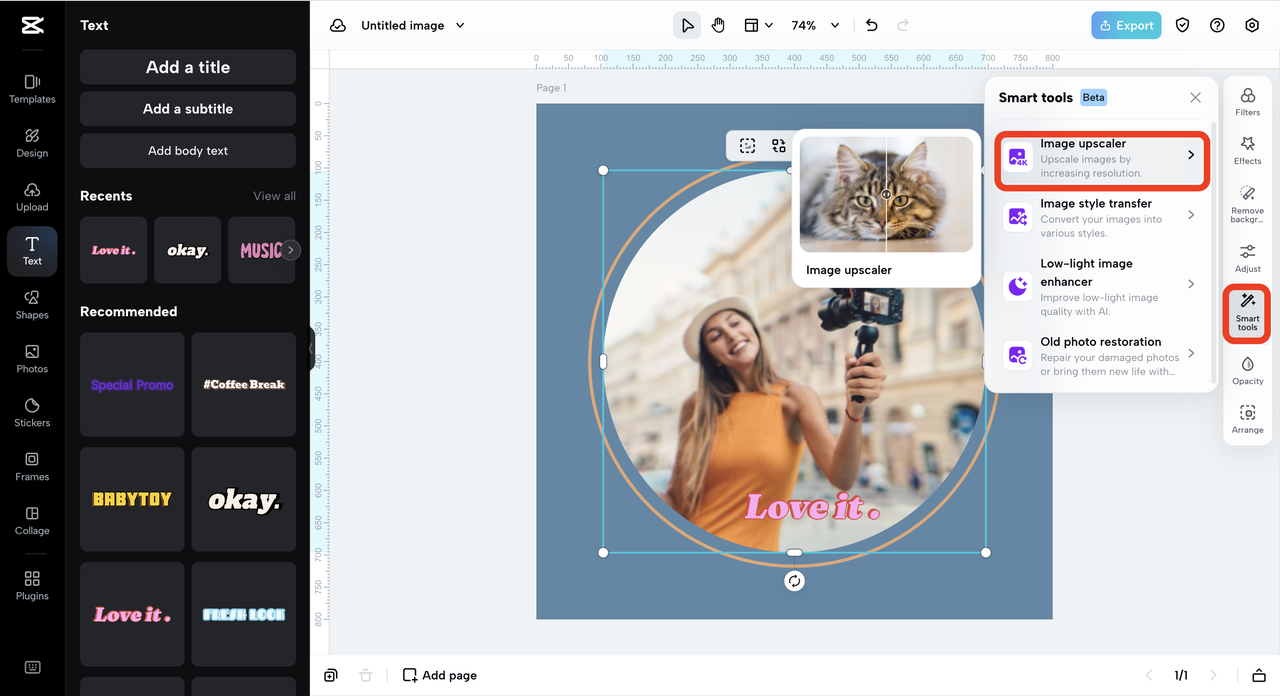Choose the FRESH LOOK text preset
The width and height of the screenshot is (1280, 696).
244,614
